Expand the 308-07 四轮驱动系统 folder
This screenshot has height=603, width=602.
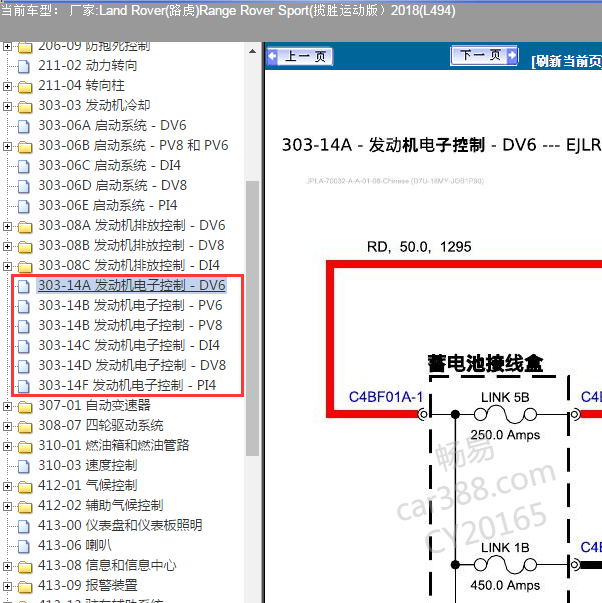8,426
